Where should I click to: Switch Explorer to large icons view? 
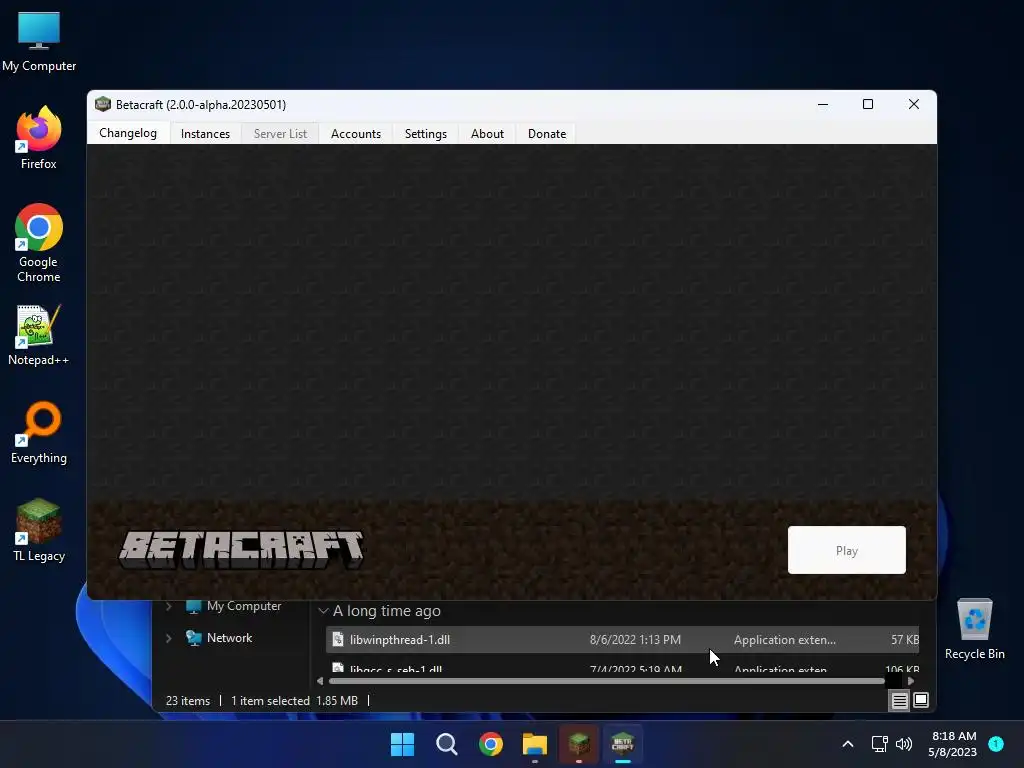(x=921, y=701)
